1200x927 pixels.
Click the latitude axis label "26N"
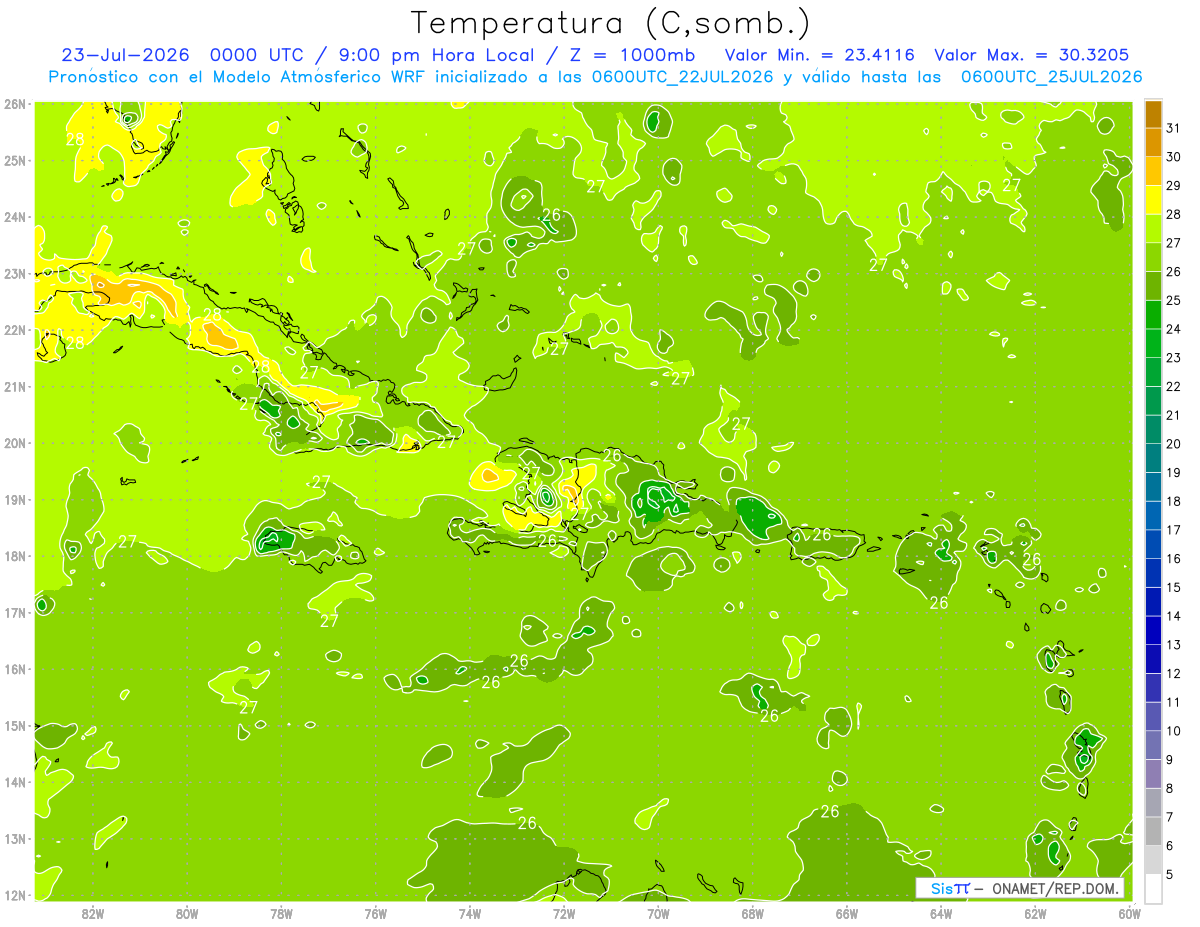pos(15,104)
